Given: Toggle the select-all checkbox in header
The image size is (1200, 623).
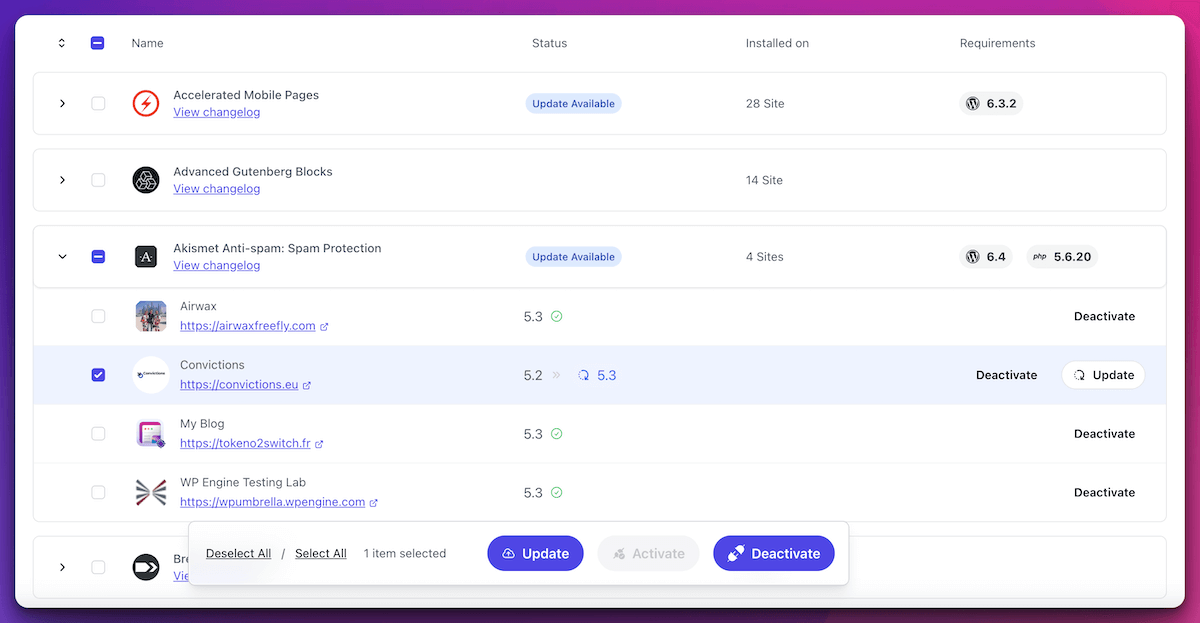Looking at the screenshot, I should point(98,43).
